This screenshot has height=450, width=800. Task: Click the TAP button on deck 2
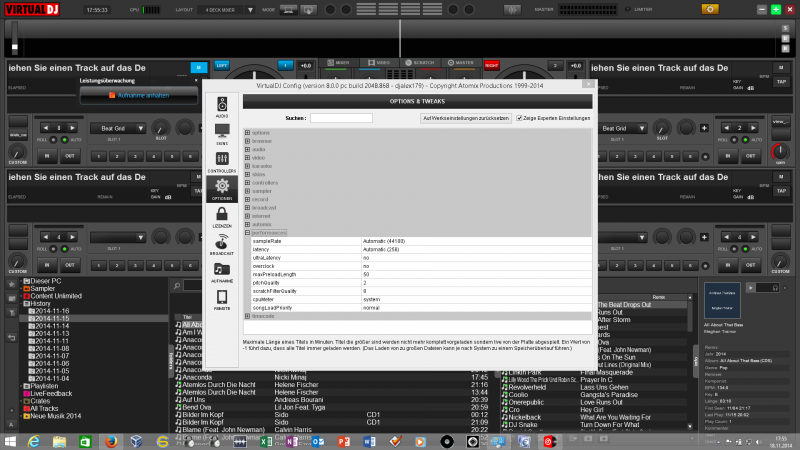point(781,82)
